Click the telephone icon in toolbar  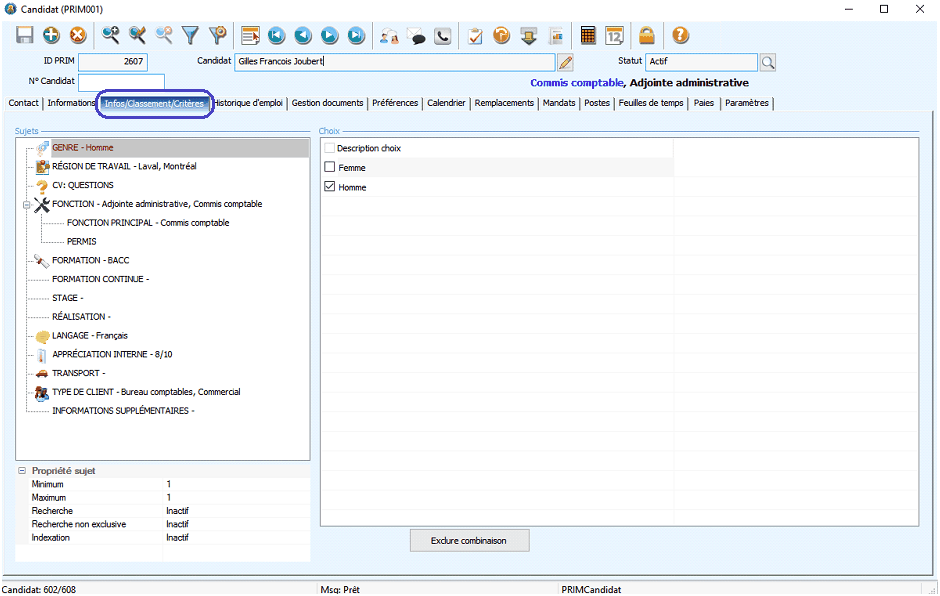pyautogui.click(x=442, y=35)
